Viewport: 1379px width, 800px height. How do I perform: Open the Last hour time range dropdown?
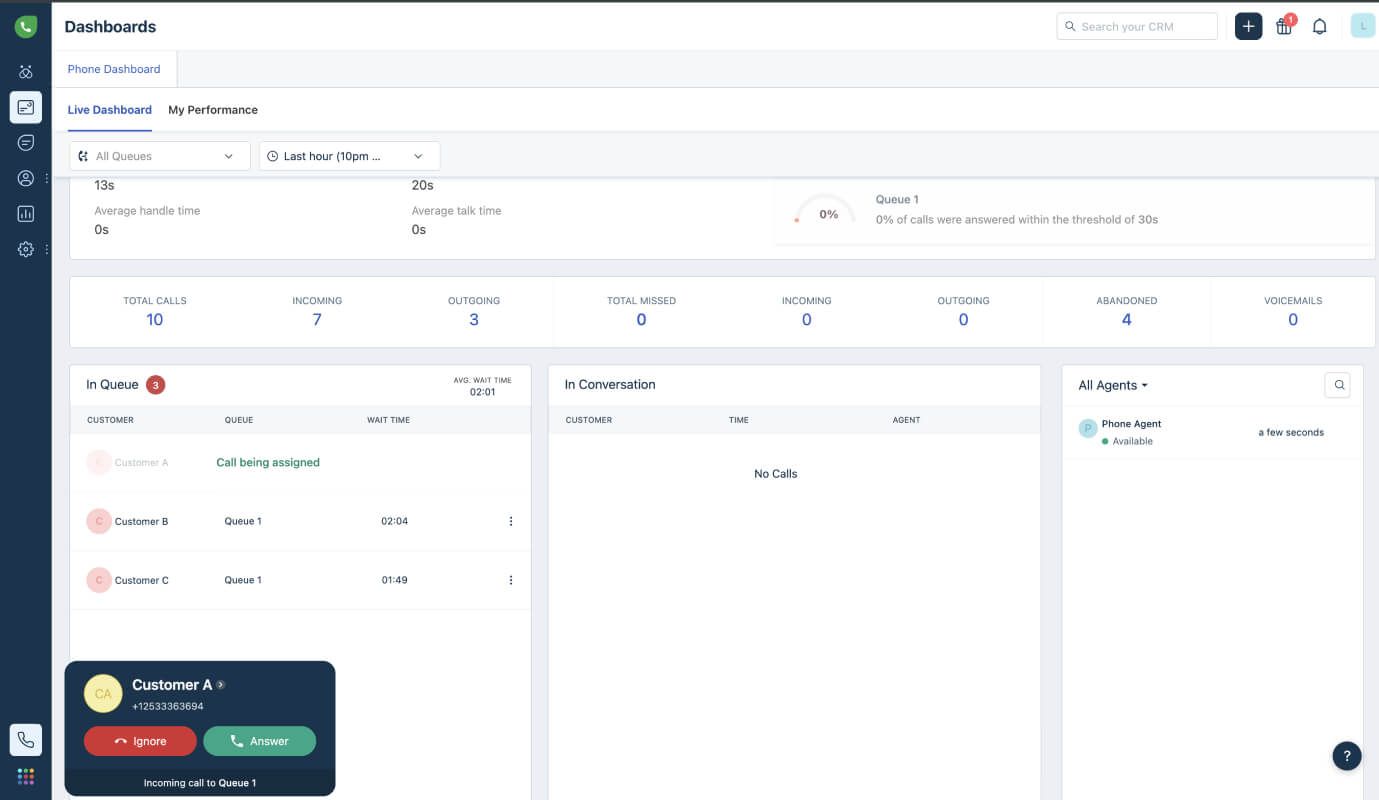coord(349,156)
